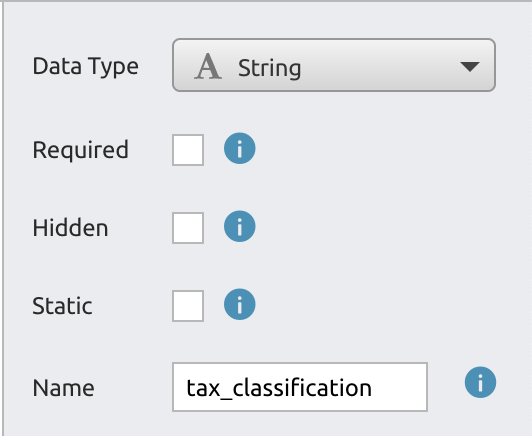Click the left panel divider line
Viewport: 532px width, 436px height.
(3, 218)
